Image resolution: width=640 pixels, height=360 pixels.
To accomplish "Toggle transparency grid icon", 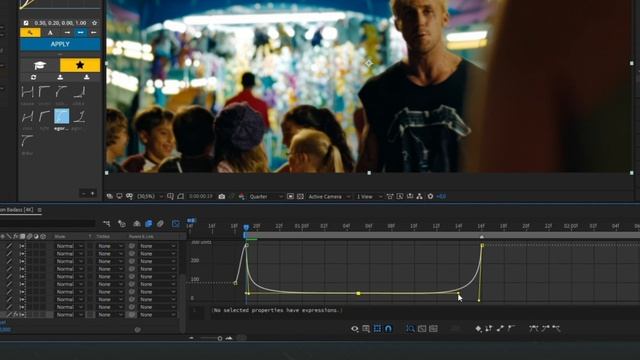I will (x=300, y=196).
